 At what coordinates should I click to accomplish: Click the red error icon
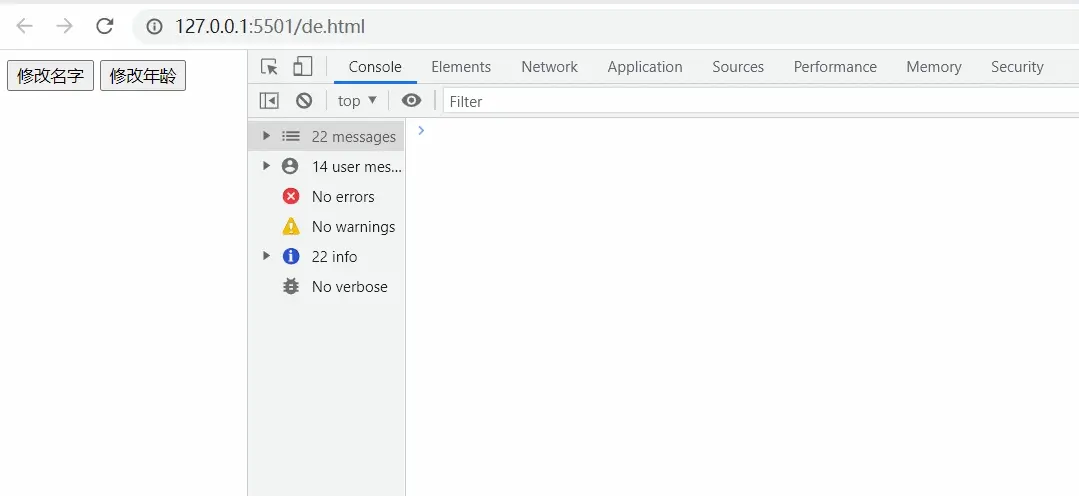[x=291, y=196]
